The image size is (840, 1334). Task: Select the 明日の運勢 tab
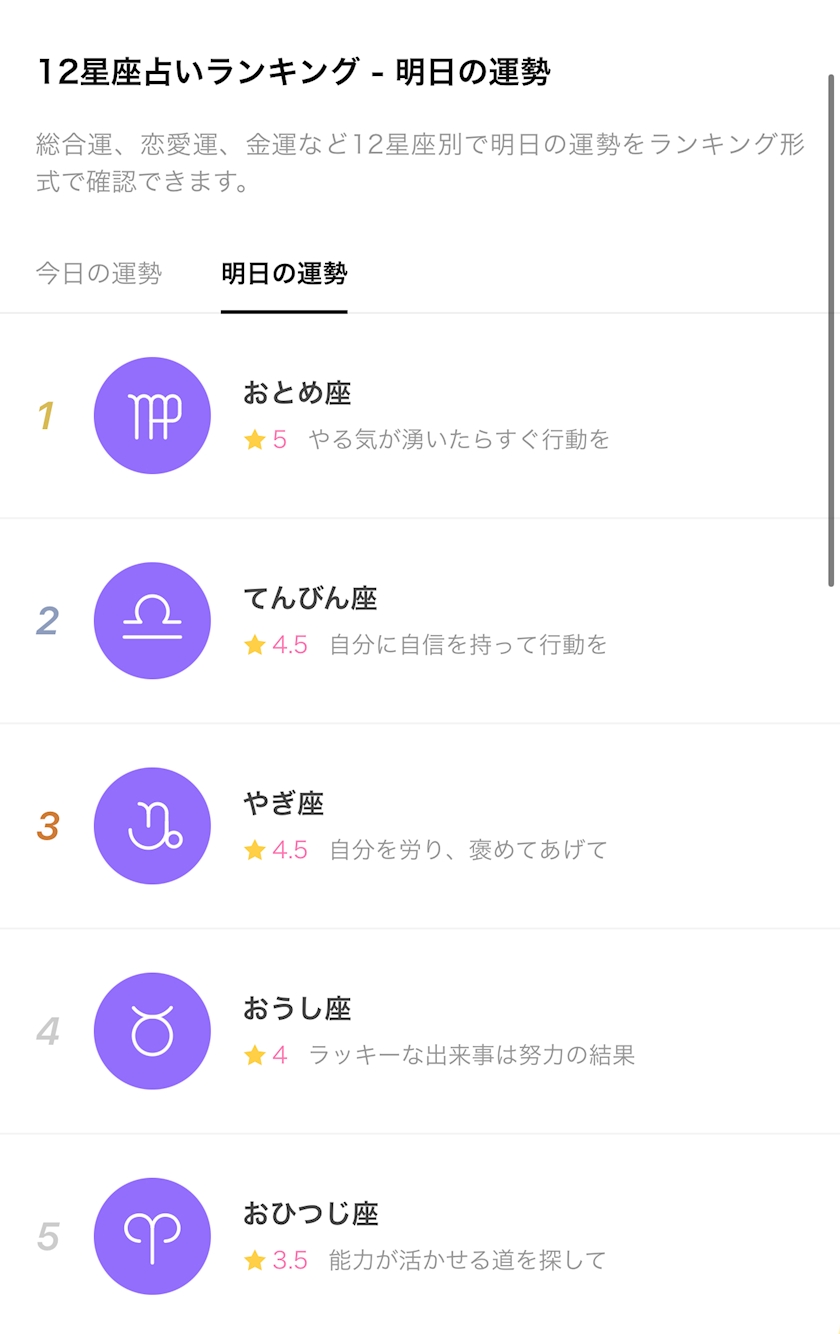[284, 274]
